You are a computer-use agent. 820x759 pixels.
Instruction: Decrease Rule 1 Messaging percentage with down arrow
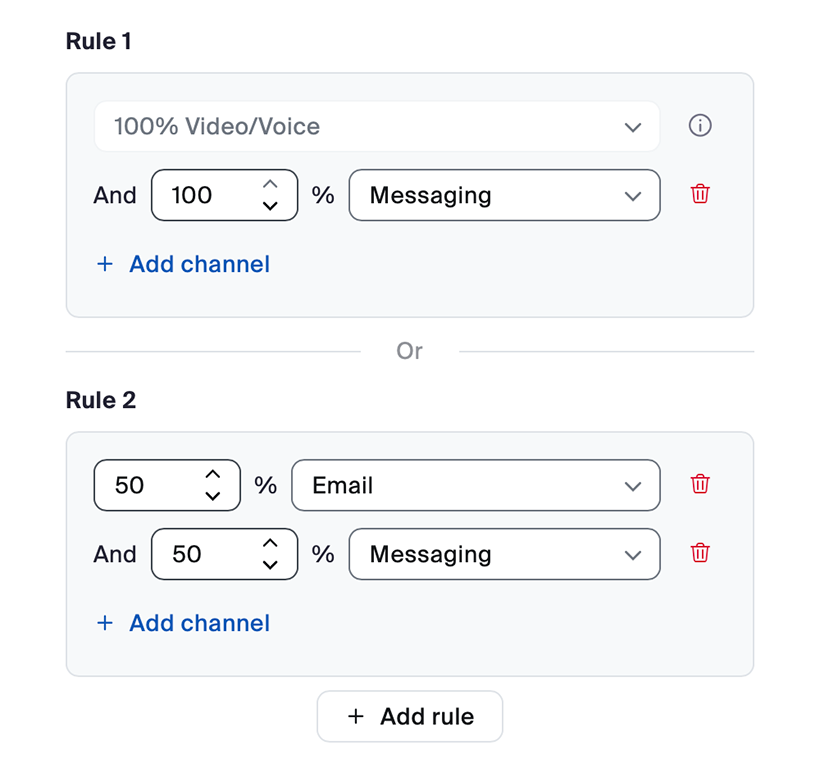click(269, 205)
